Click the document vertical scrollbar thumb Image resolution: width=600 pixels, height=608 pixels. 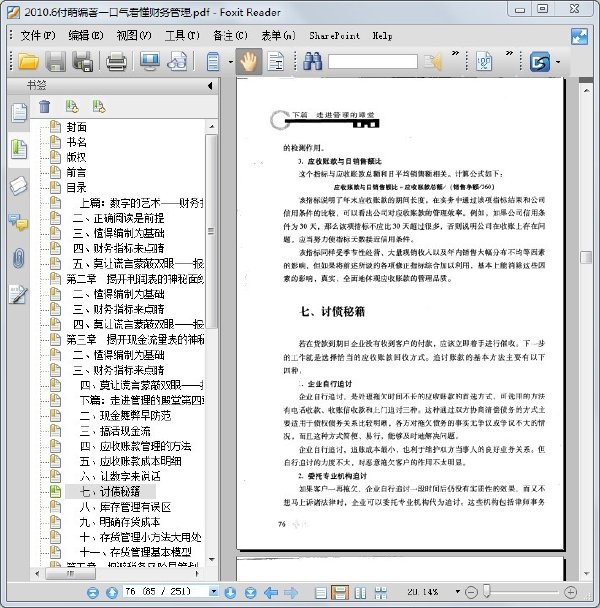point(586,257)
